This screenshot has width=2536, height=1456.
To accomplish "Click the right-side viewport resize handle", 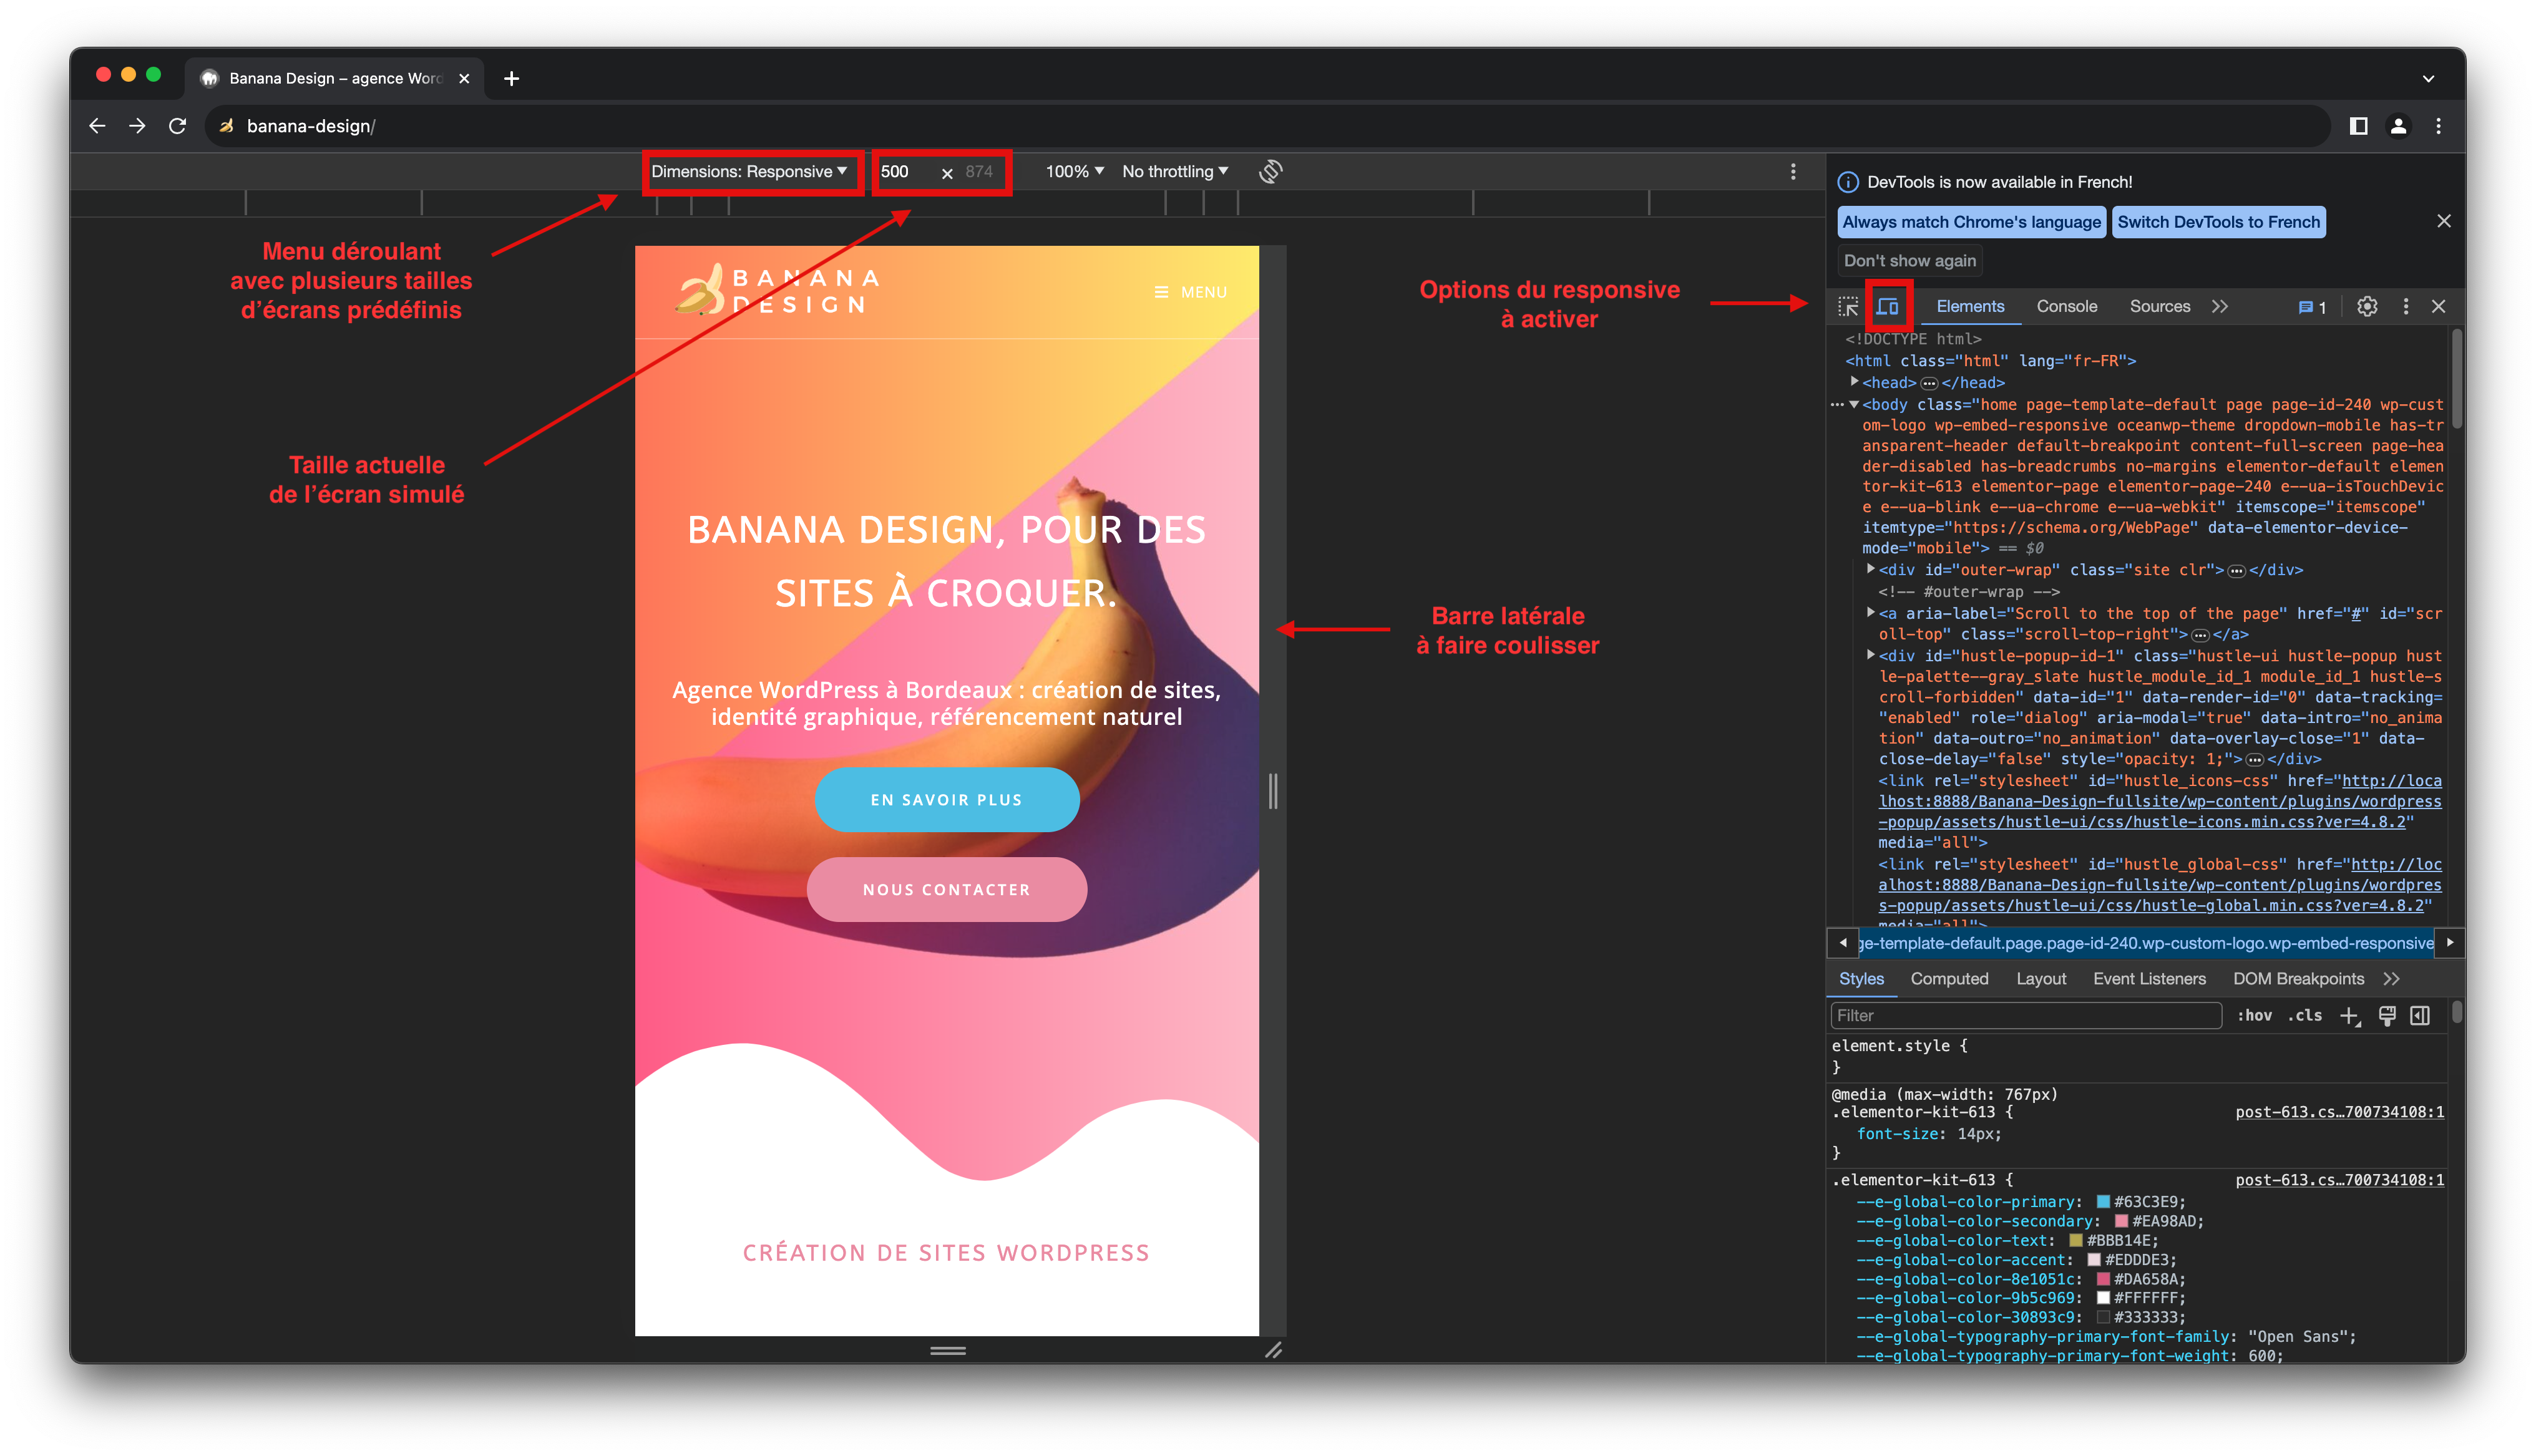I will [x=1273, y=791].
